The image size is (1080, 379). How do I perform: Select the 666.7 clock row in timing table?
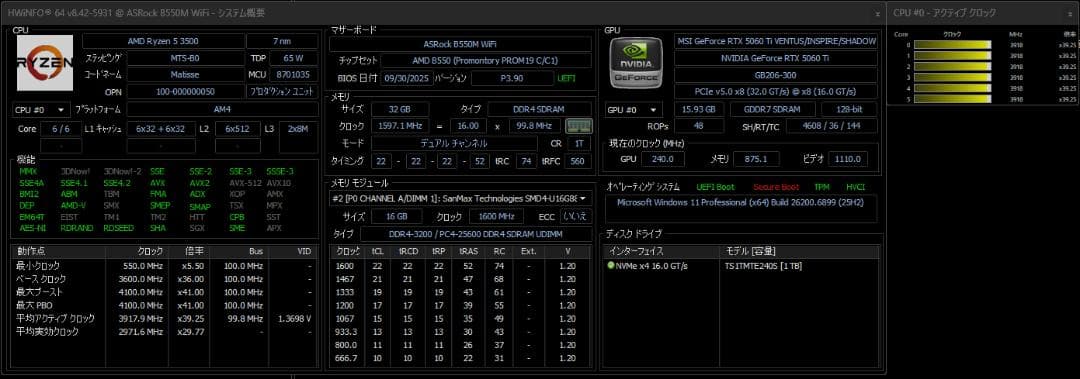460,358
